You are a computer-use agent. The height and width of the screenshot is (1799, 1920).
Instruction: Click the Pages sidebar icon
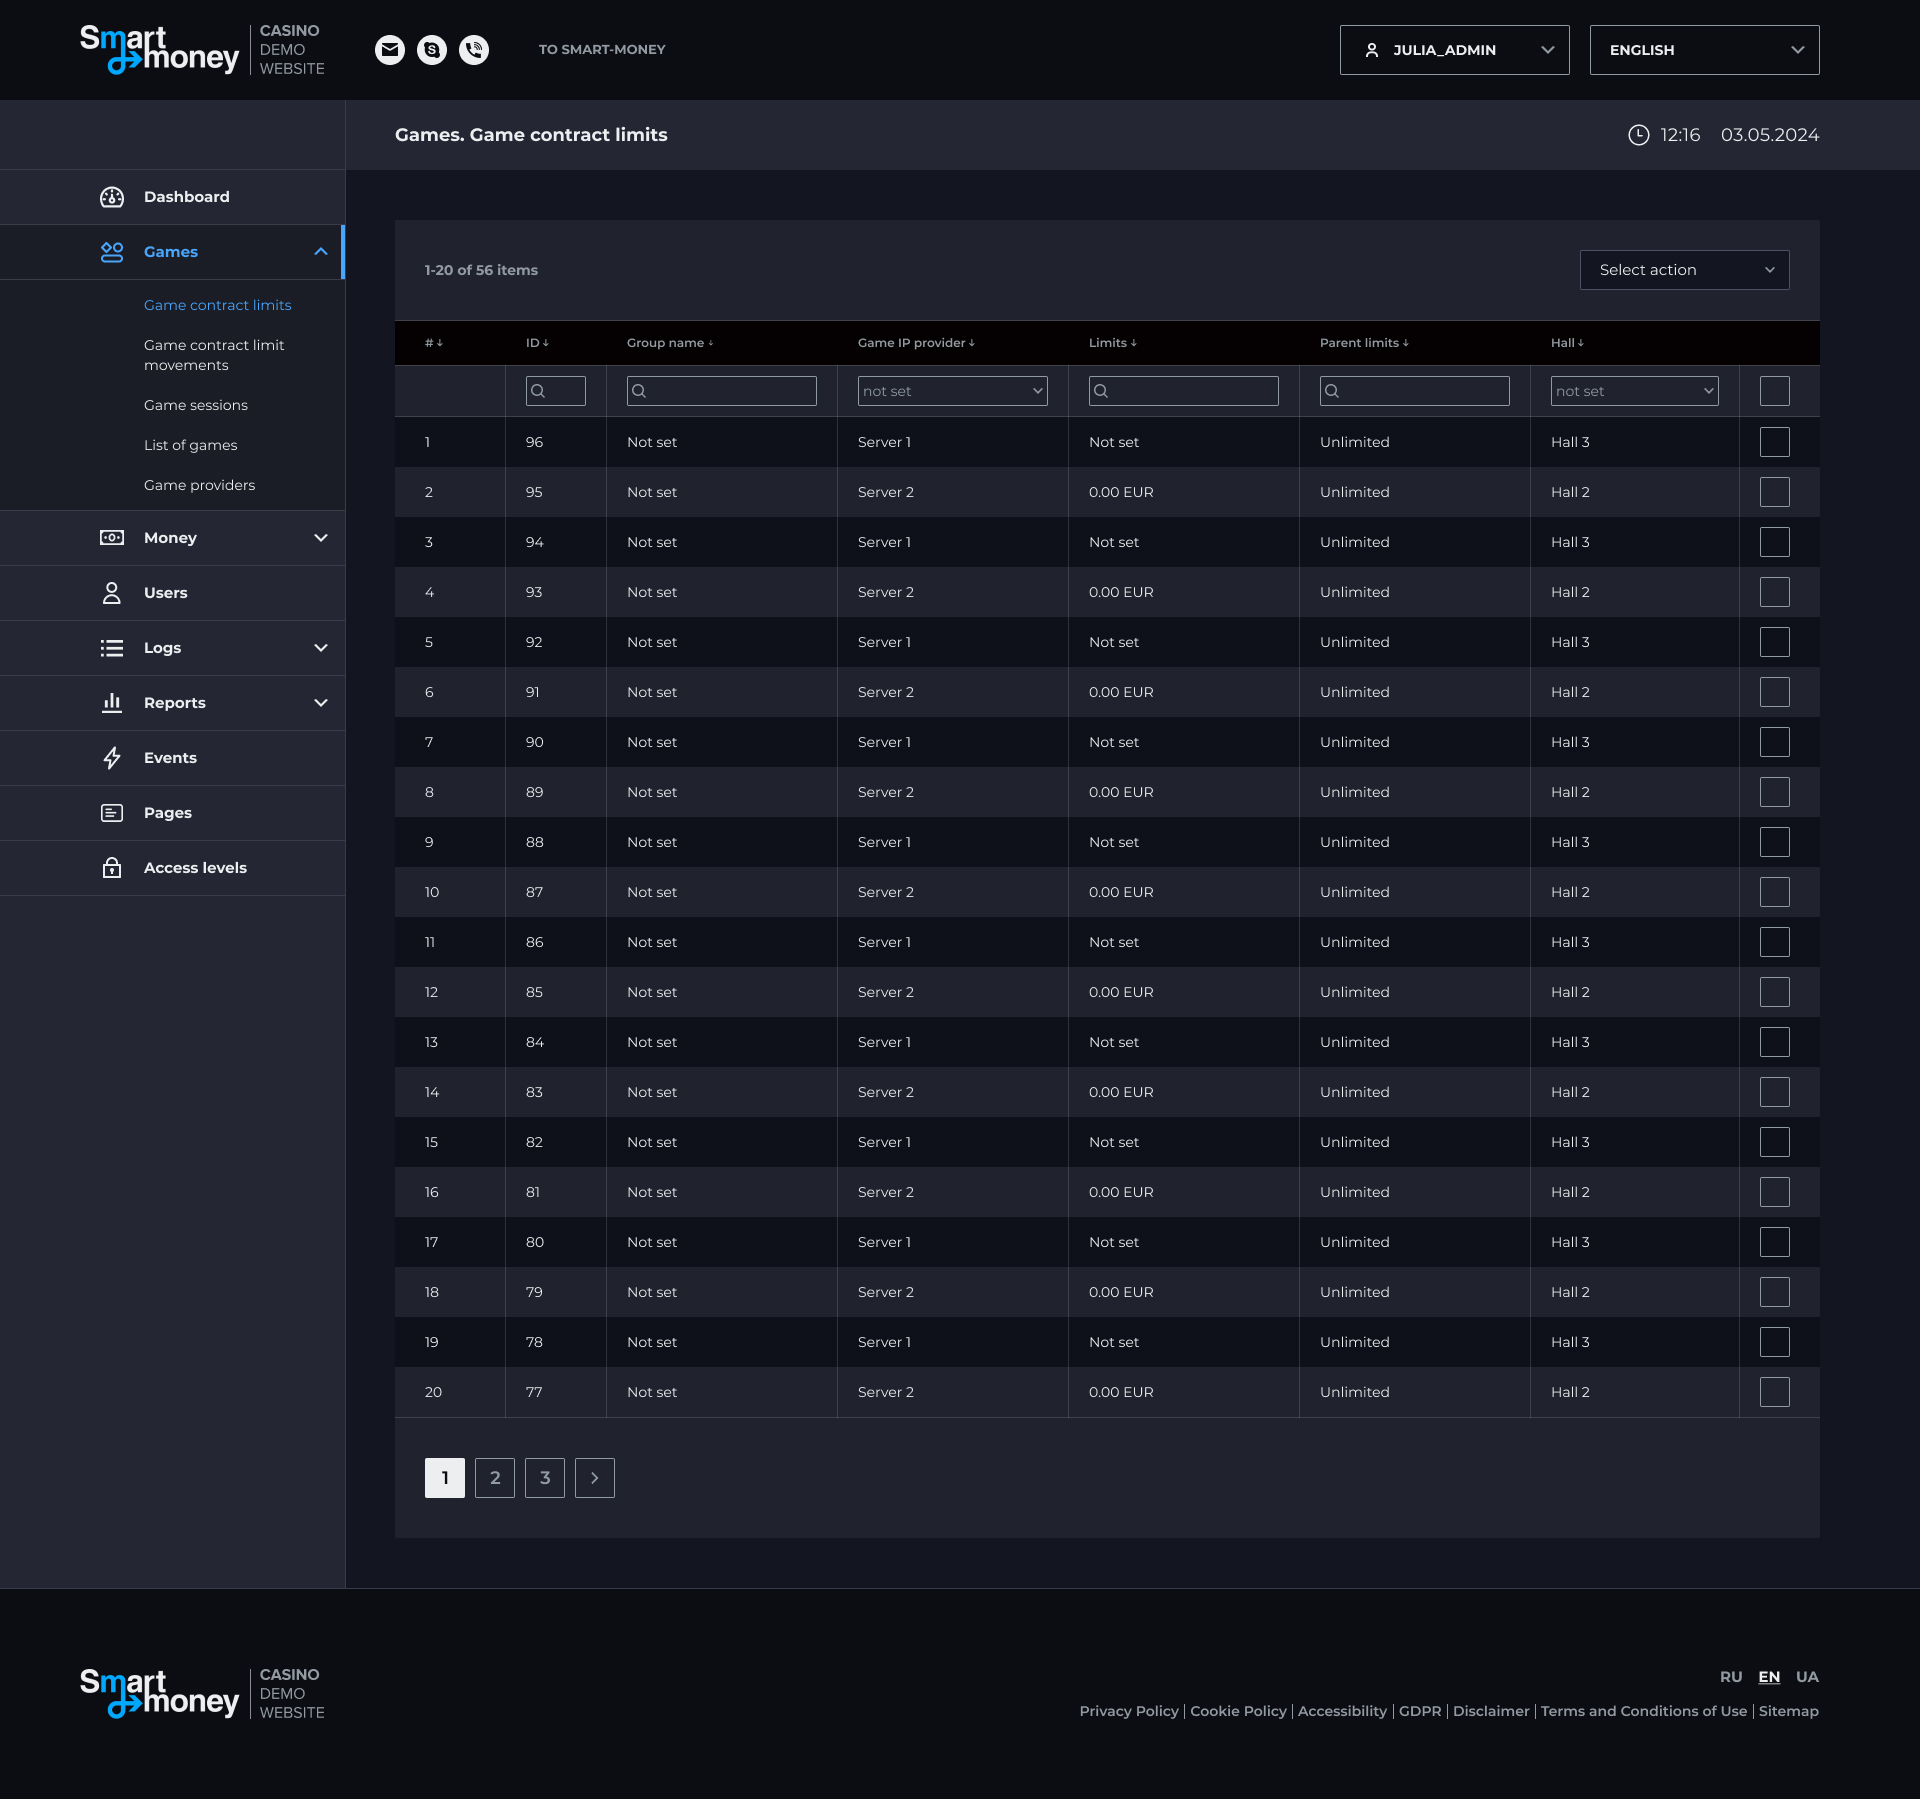(x=112, y=813)
